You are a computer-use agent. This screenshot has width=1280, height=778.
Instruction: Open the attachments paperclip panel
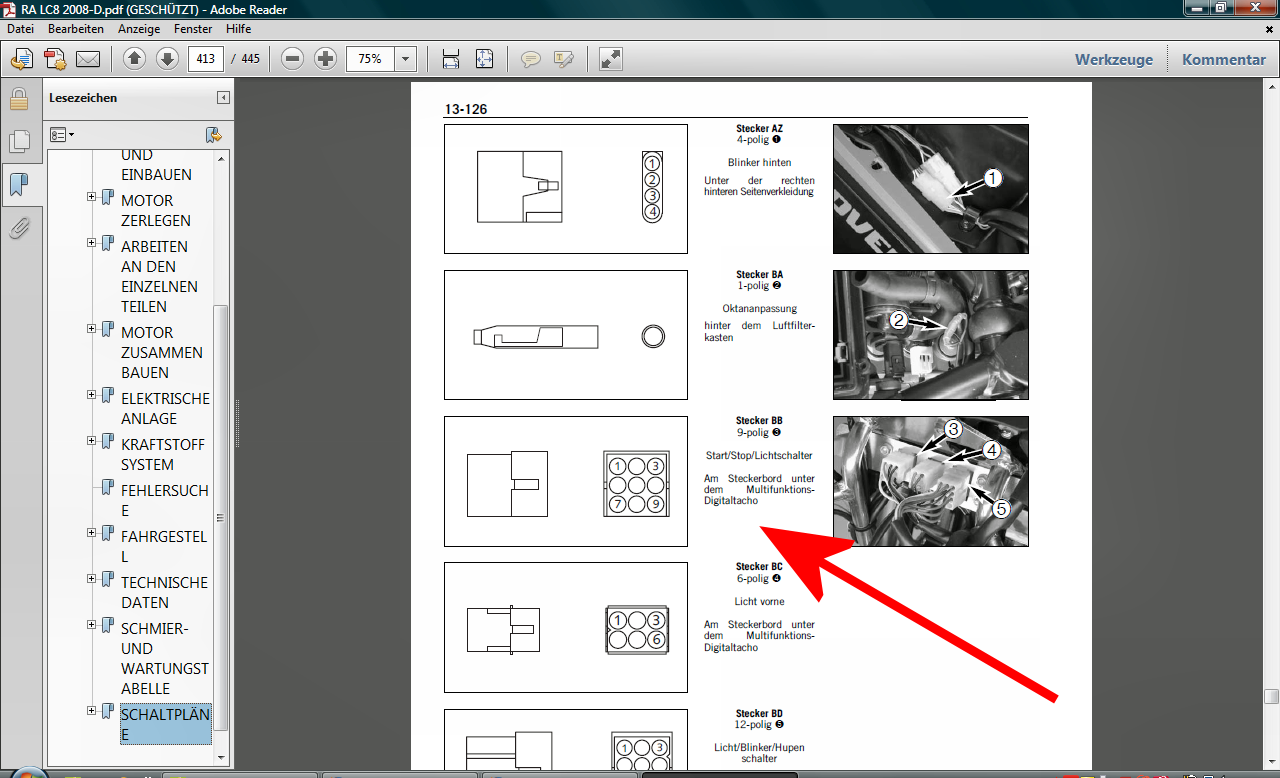[x=18, y=228]
